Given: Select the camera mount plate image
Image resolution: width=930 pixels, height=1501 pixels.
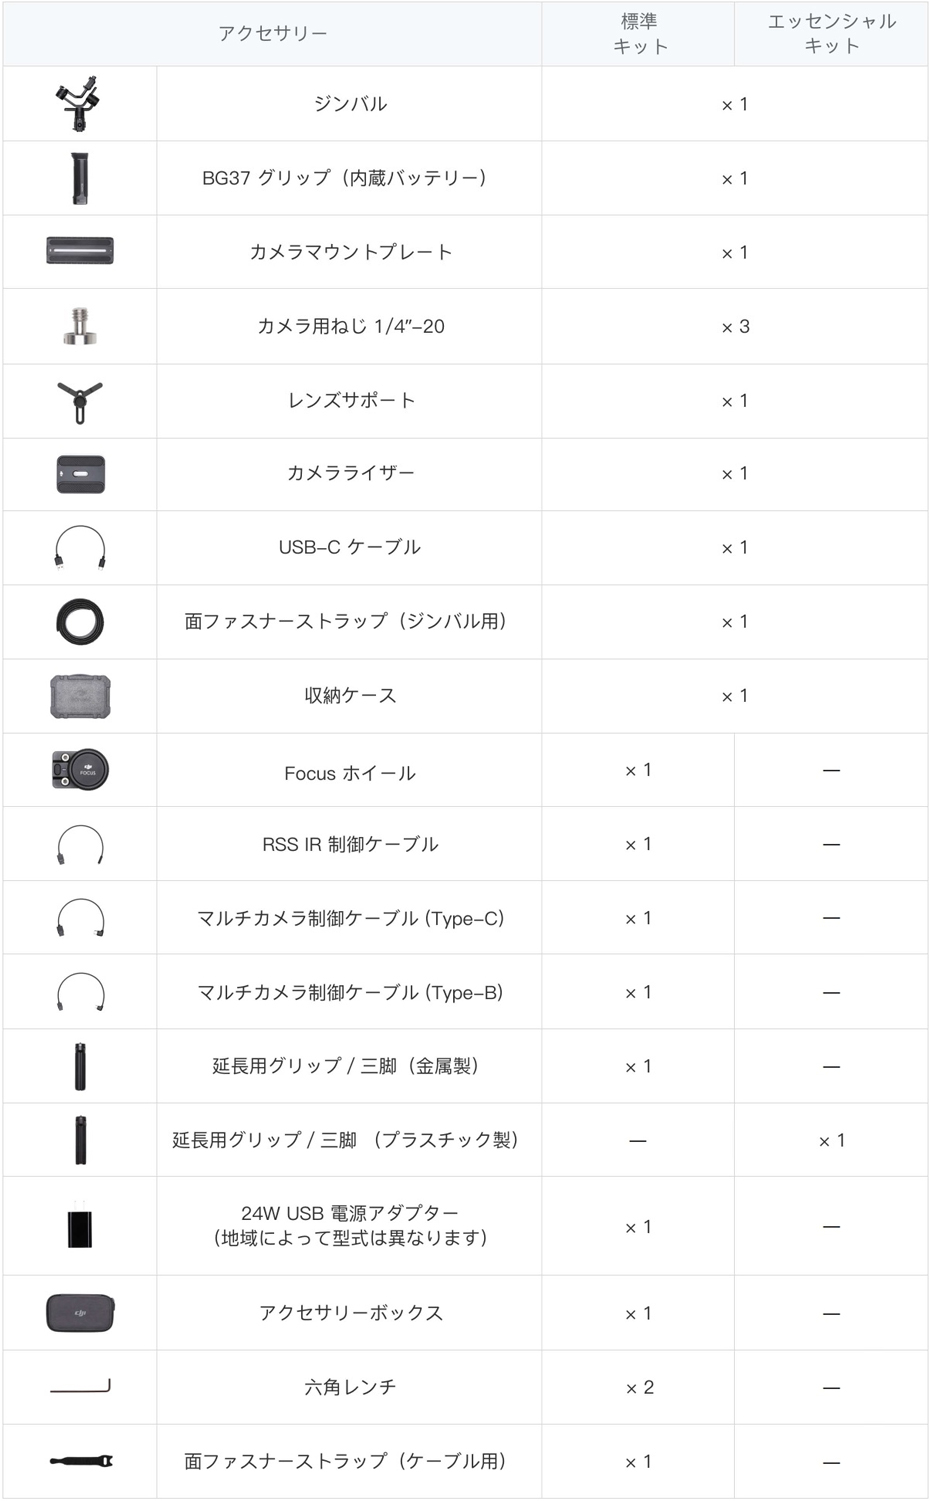Looking at the screenshot, I should coord(80,251).
